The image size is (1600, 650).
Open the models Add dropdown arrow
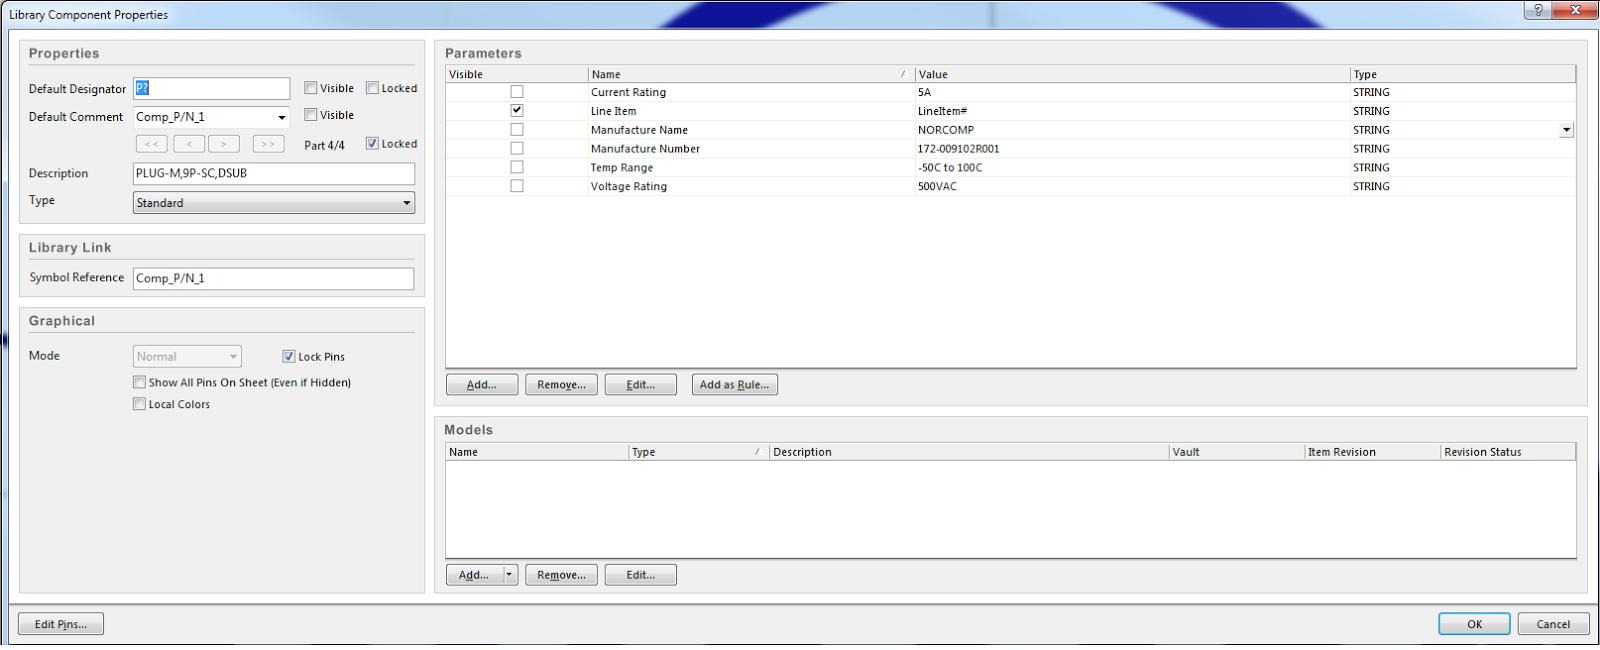(x=510, y=575)
